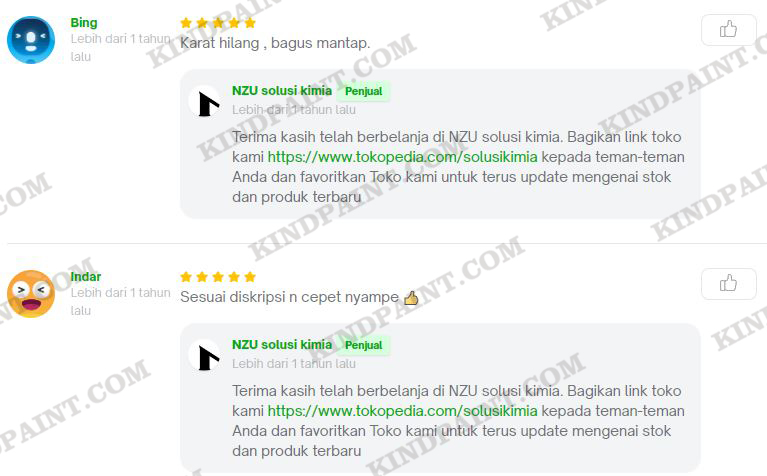
Task: Click review text 'Karat hilang, bagus mantap'
Action: pyautogui.click(x=275, y=43)
